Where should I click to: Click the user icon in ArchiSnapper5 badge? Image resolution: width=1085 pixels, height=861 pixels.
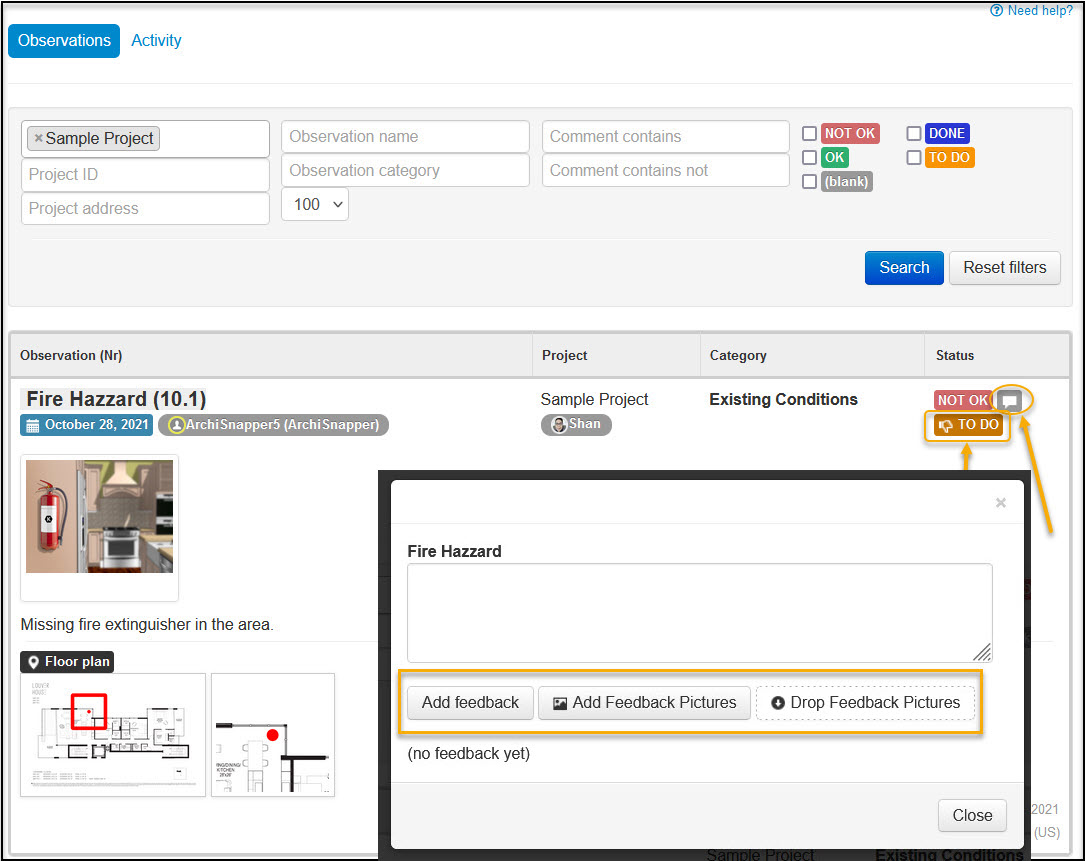pyautogui.click(x=176, y=425)
